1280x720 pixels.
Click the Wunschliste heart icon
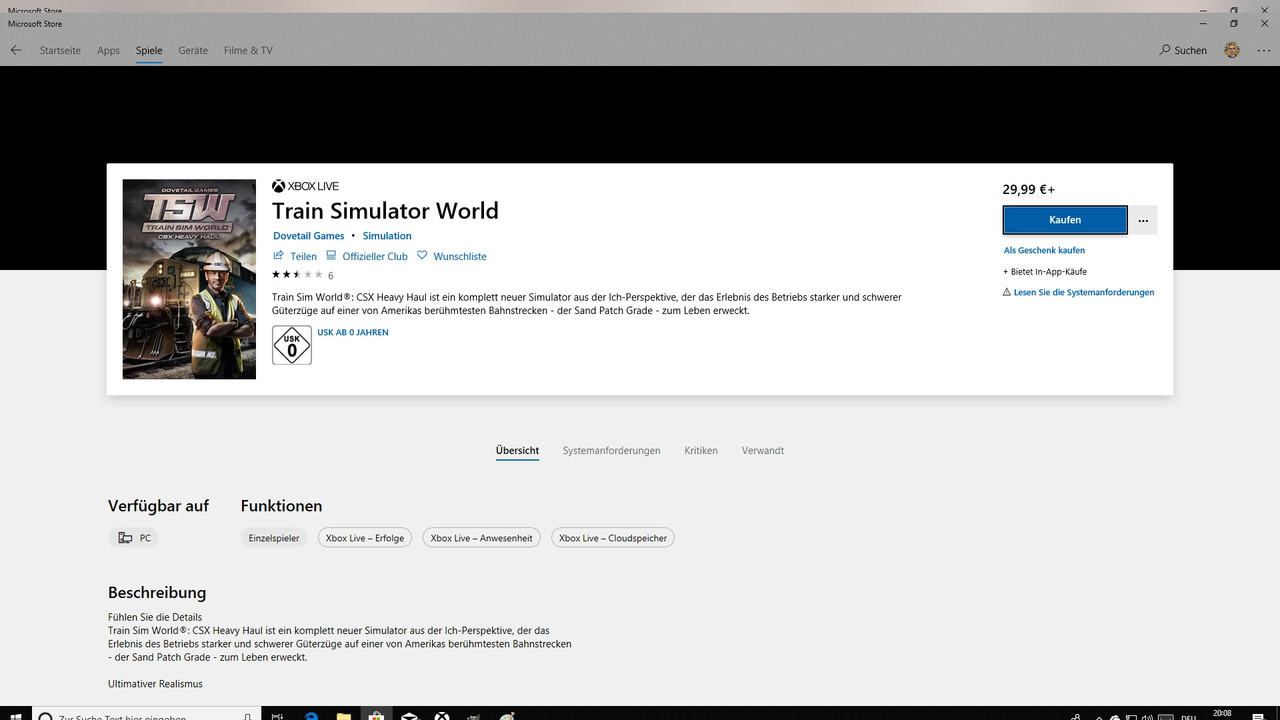(422, 256)
